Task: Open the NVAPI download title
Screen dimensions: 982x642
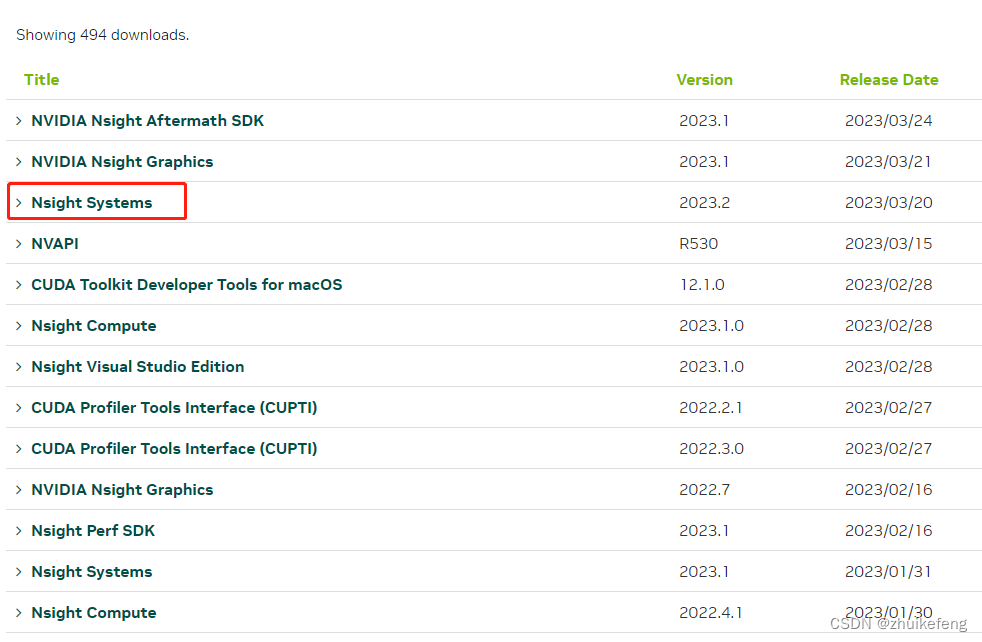Action: click(x=55, y=244)
